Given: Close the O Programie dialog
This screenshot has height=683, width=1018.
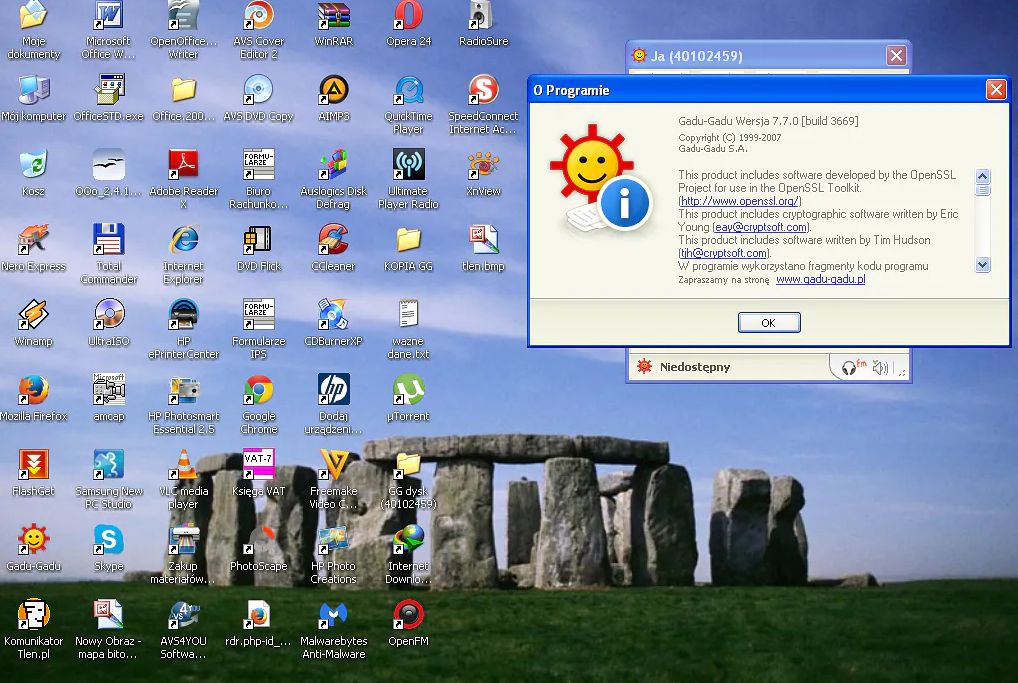Looking at the screenshot, I should pyautogui.click(x=996, y=90).
